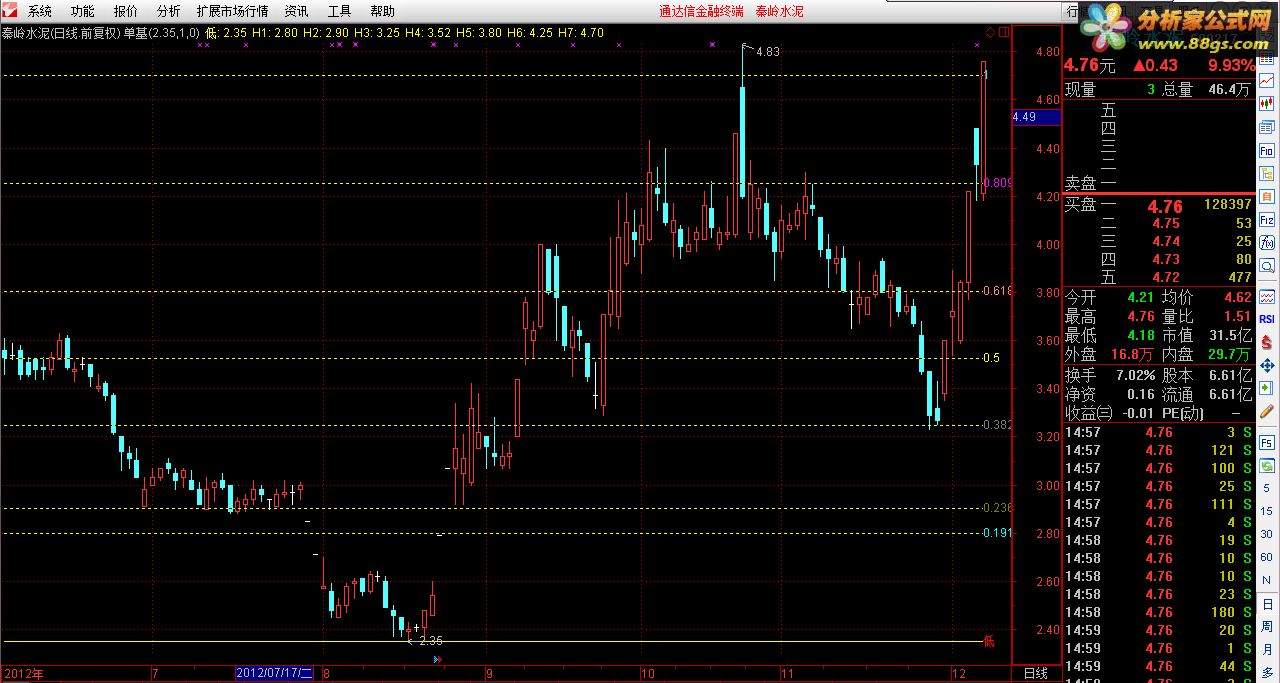
Task: Click the 市值 31.5亿 value
Action: (x=1229, y=336)
